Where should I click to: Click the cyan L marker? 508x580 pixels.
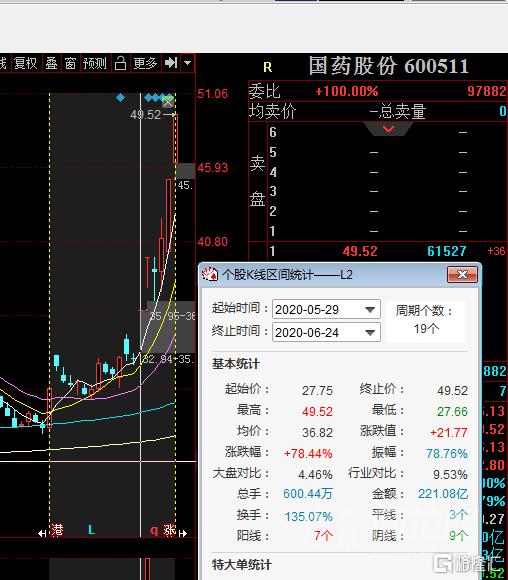pyautogui.click(x=91, y=530)
